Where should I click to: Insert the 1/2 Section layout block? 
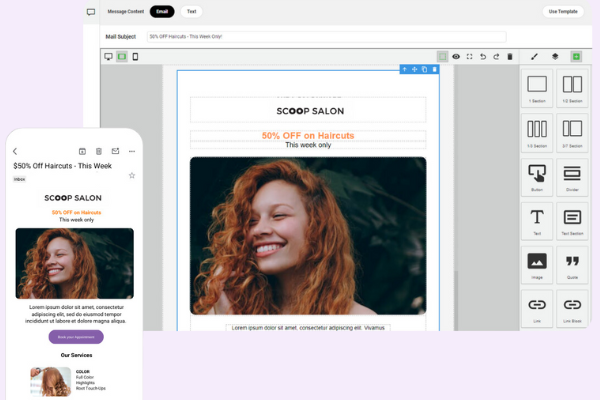point(572,88)
